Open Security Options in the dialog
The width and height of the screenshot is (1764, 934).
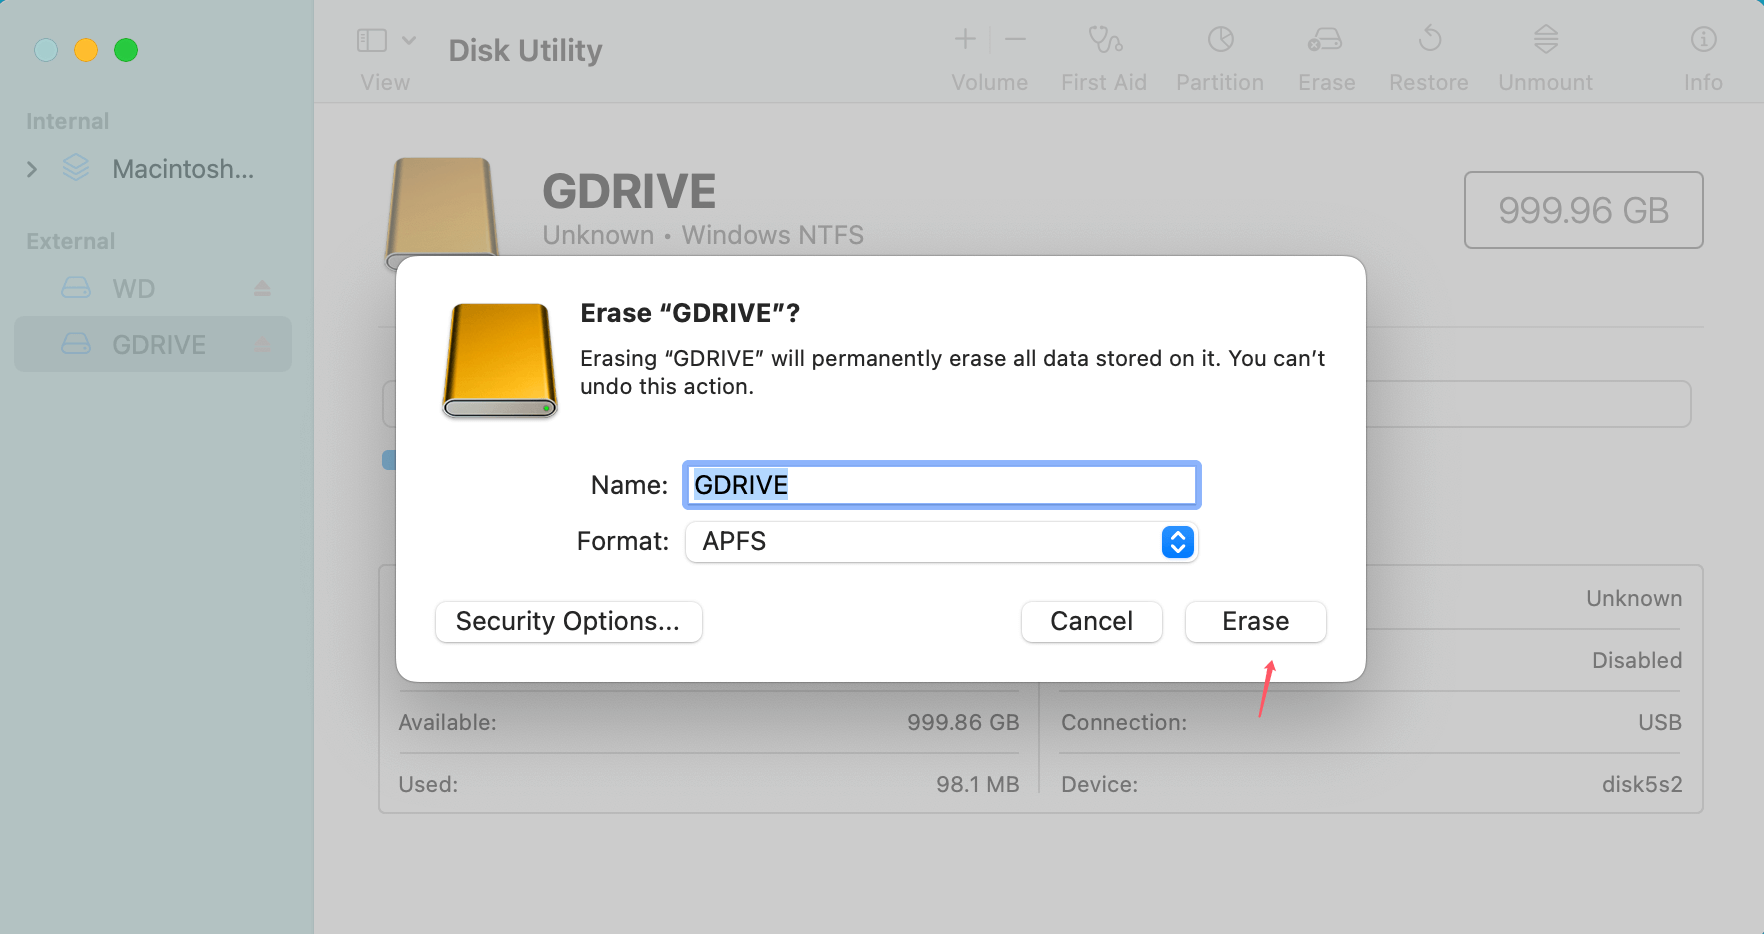[568, 621]
